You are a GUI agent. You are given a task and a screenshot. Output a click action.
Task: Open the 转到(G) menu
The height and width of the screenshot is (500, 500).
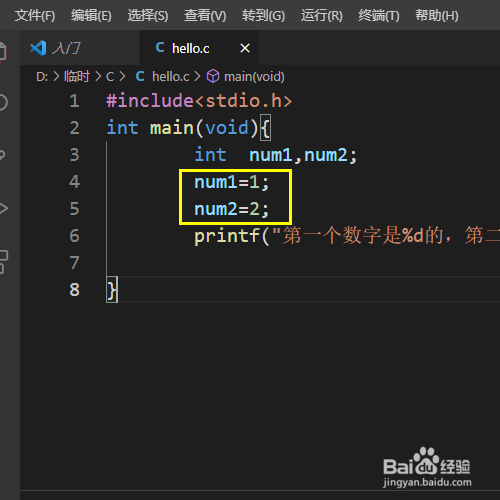click(x=263, y=15)
